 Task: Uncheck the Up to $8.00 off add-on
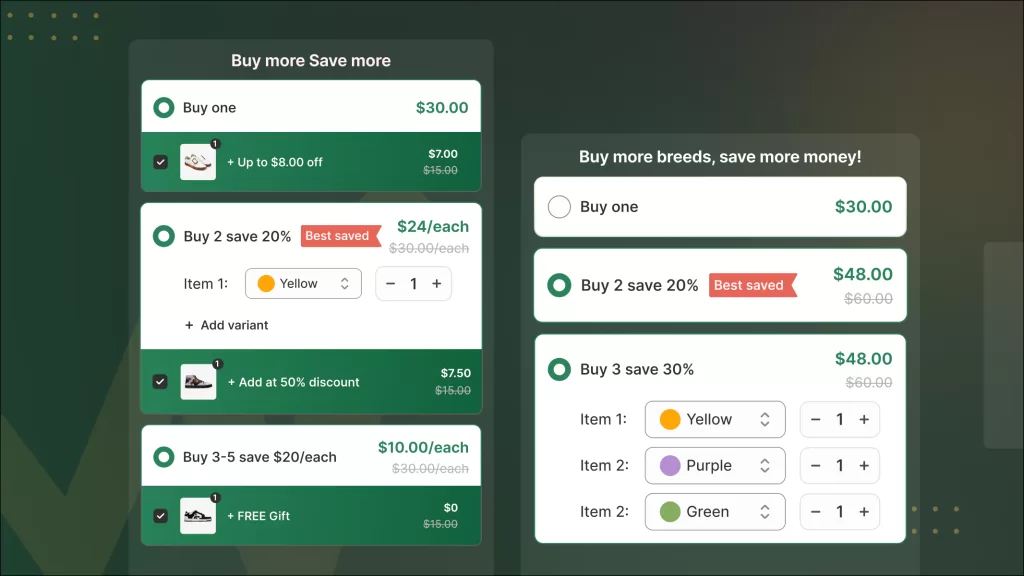[x=160, y=162]
